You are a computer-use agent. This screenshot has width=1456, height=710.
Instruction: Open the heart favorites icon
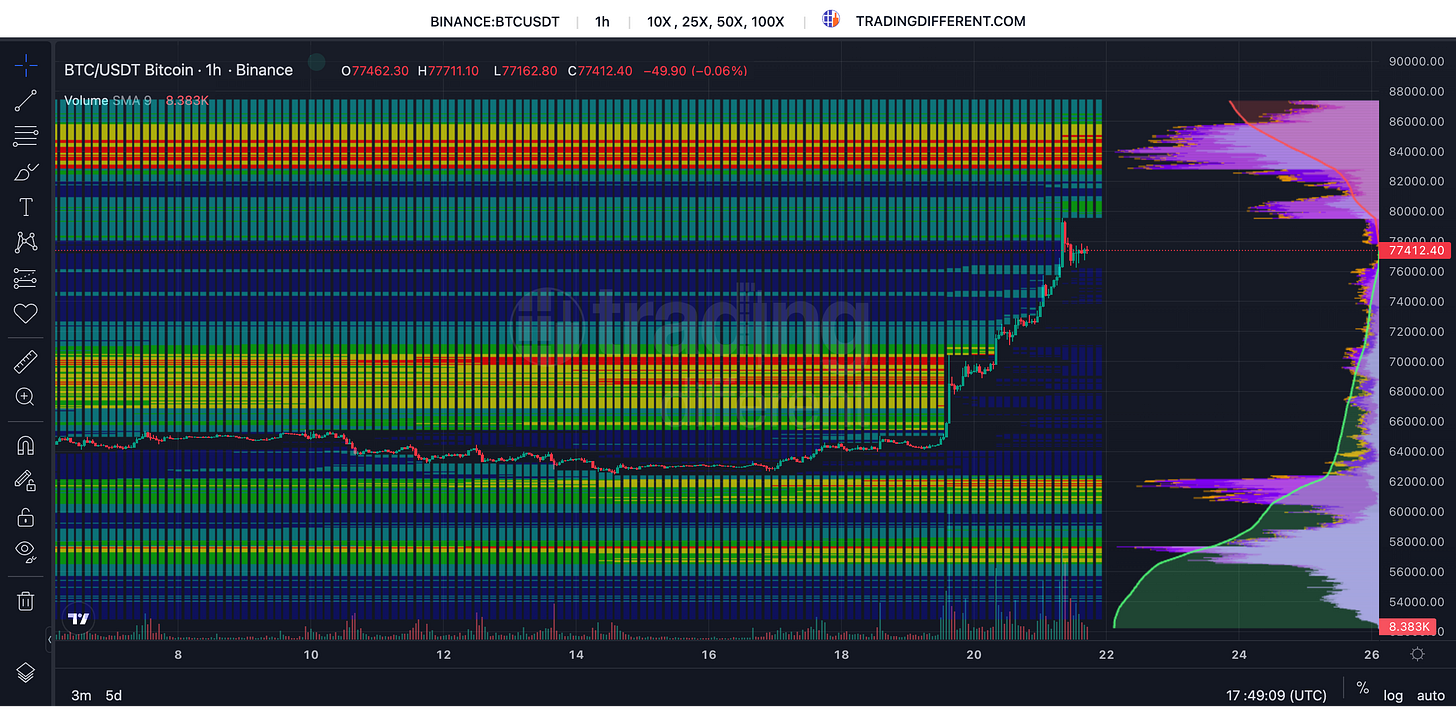pyautogui.click(x=25, y=314)
